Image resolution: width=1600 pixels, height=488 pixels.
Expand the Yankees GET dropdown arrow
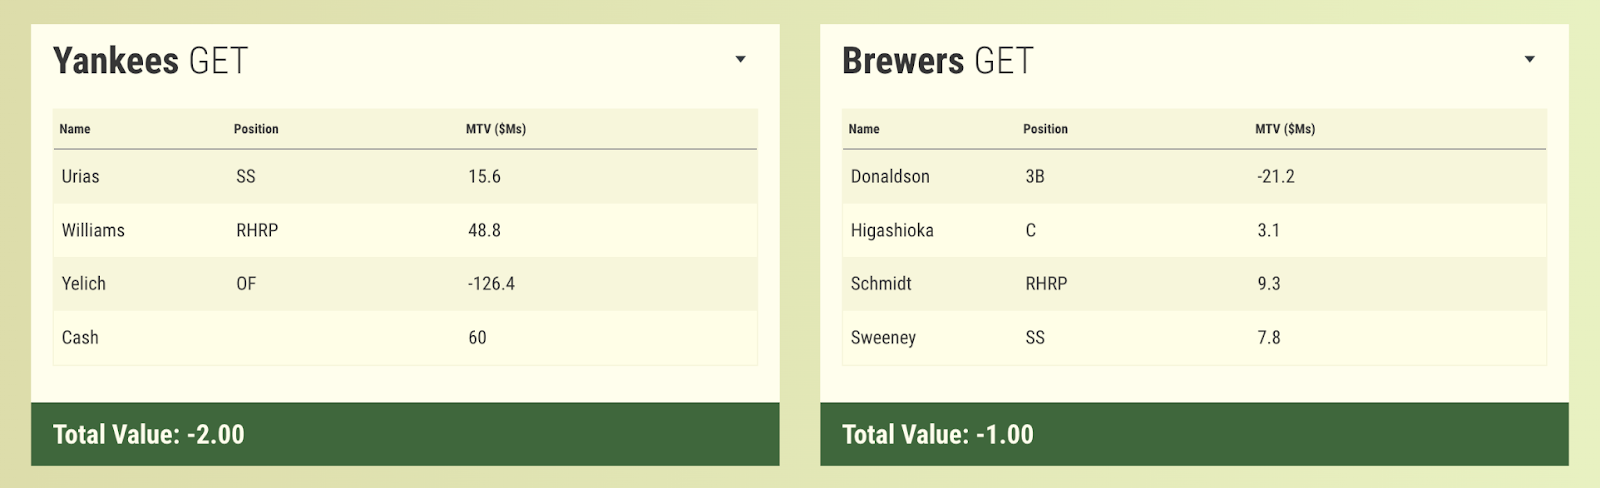point(740,60)
